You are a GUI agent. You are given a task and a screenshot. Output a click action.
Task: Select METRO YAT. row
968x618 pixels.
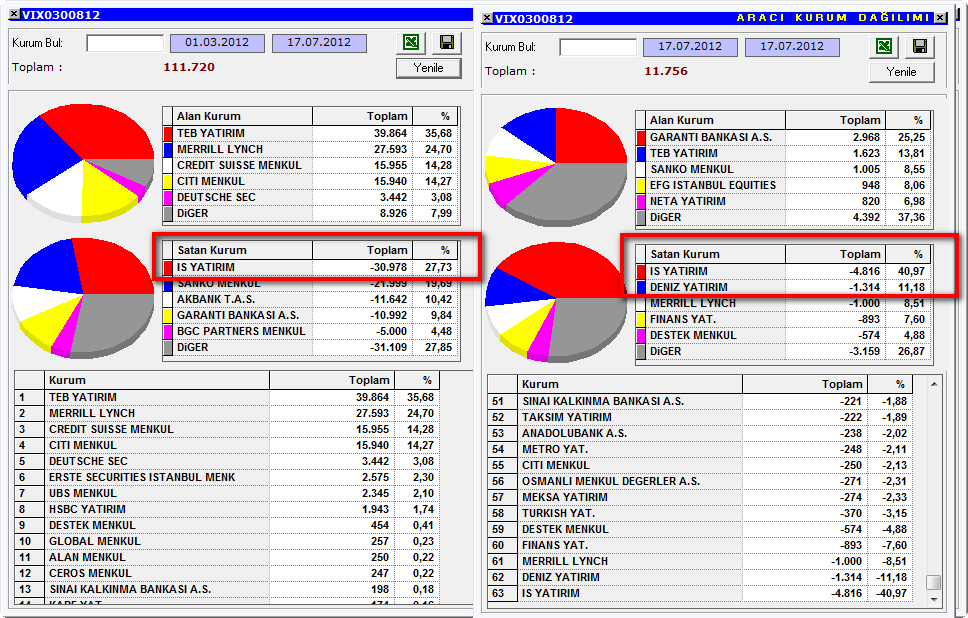pyautogui.click(x=700, y=449)
